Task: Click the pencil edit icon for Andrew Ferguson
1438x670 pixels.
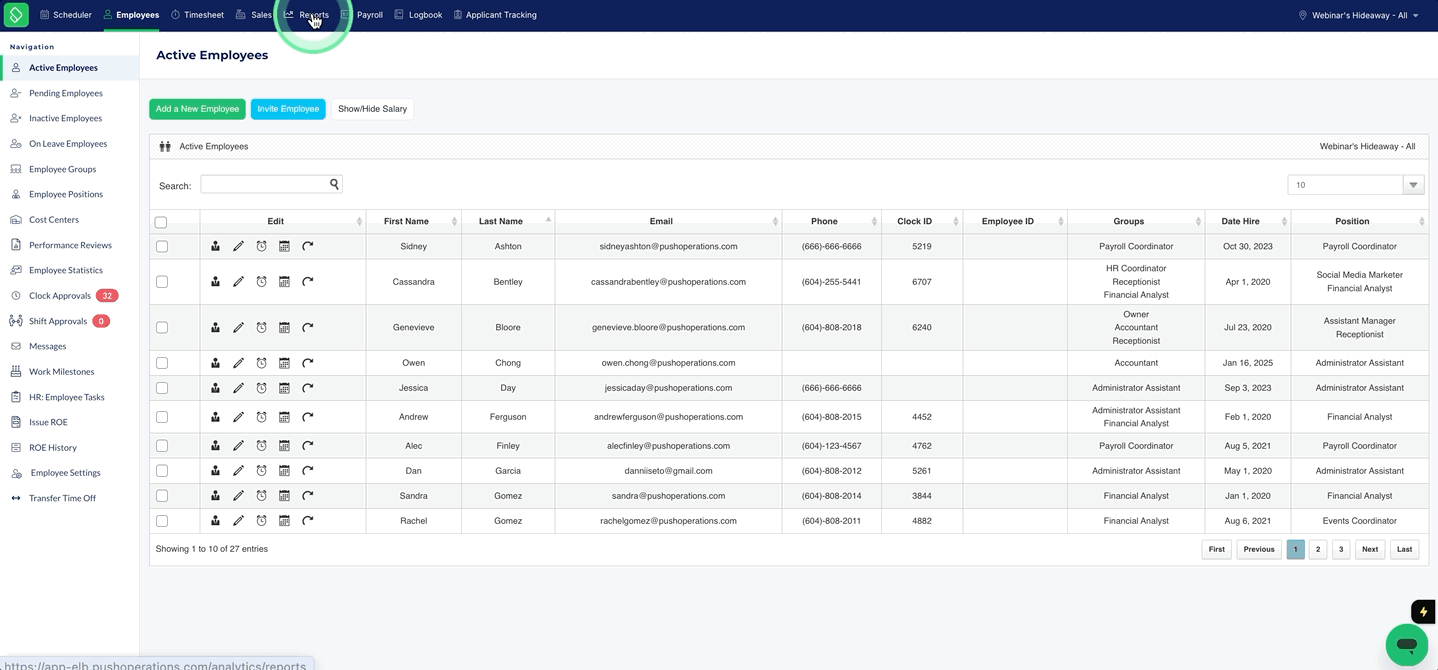Action: [238, 417]
